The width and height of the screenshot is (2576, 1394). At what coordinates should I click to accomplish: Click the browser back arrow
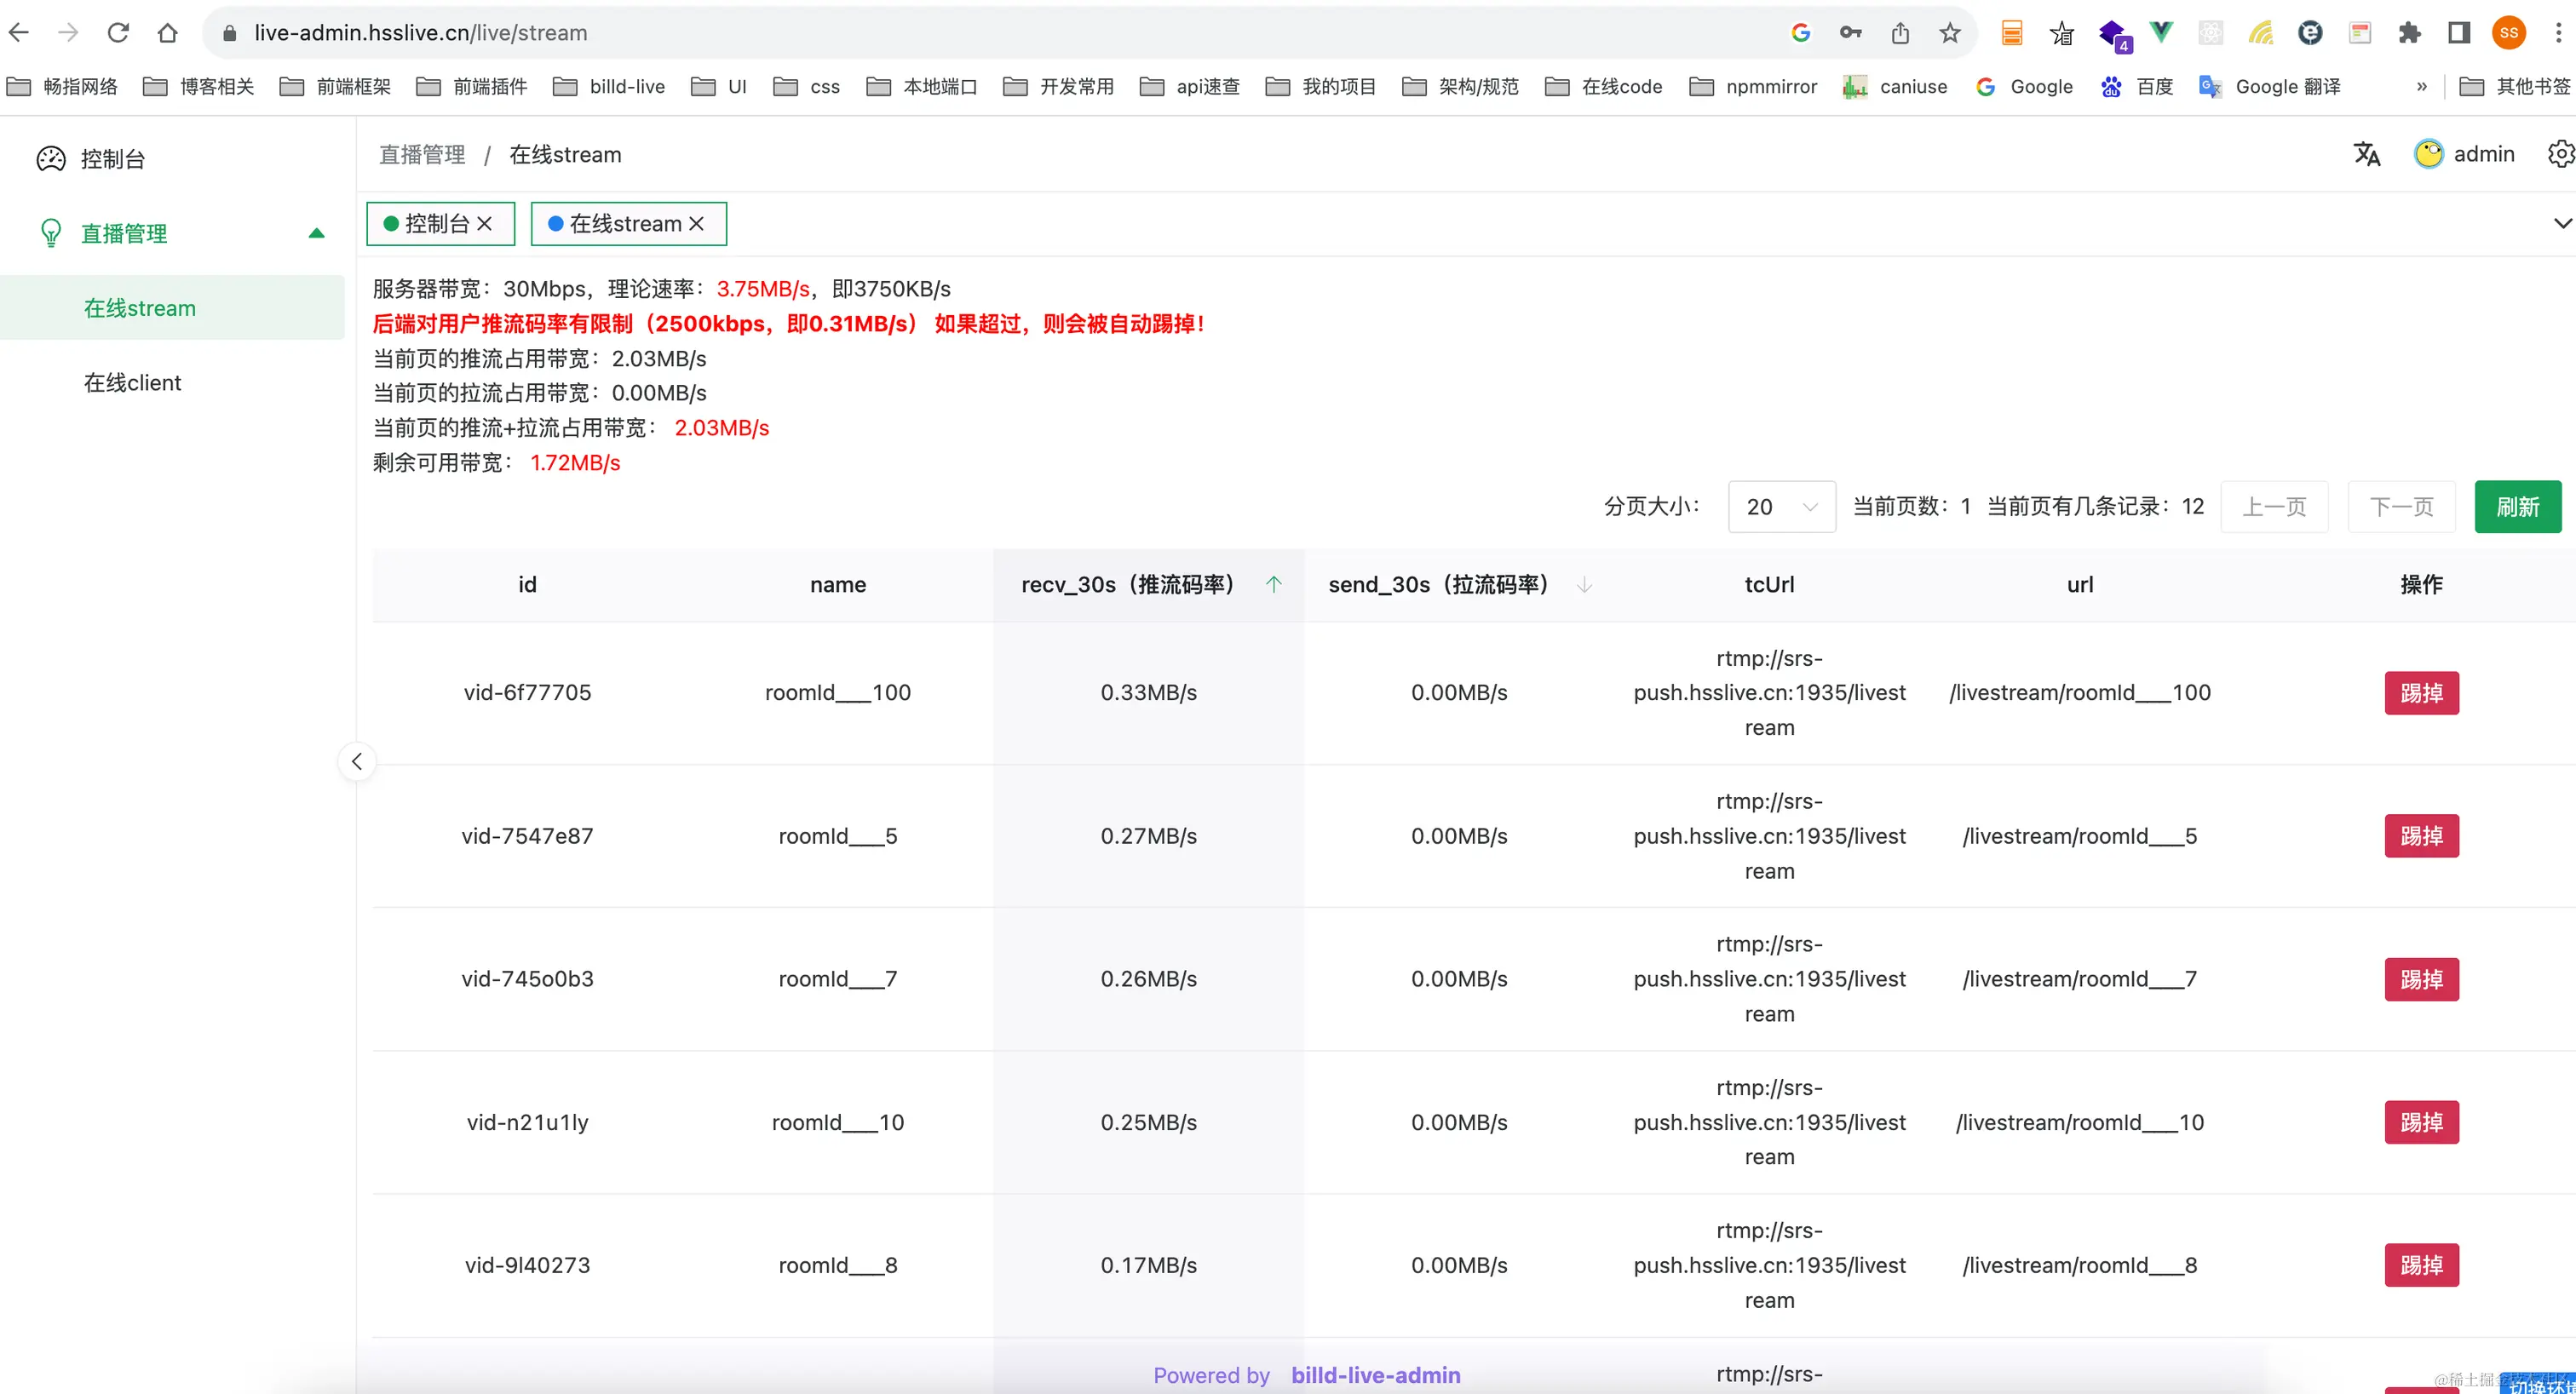point(19,33)
